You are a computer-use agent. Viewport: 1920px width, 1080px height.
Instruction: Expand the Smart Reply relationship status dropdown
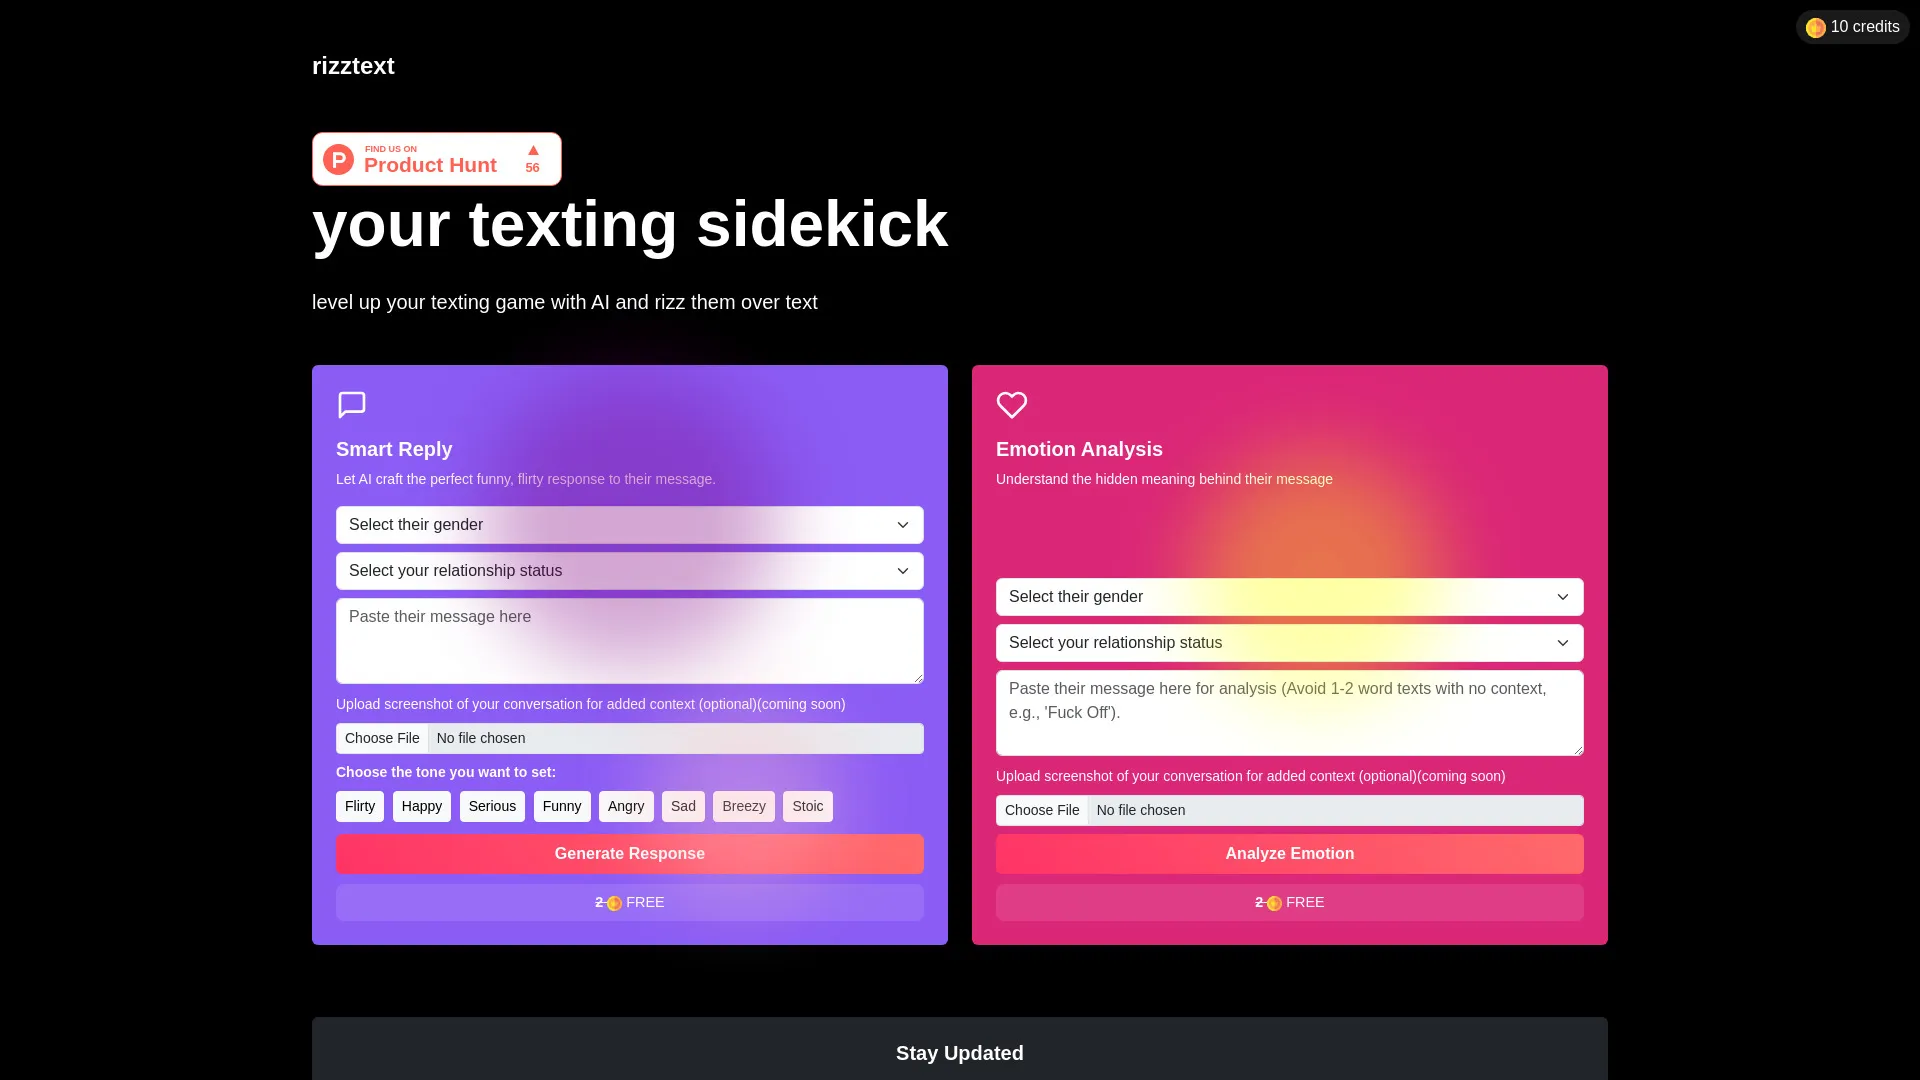pos(629,571)
